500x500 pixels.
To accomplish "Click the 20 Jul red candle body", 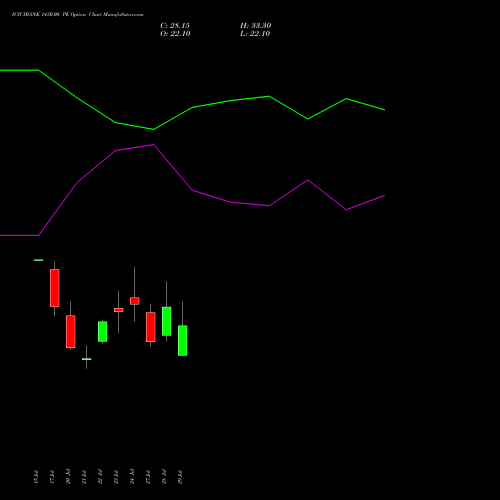I will [x=71, y=332].
